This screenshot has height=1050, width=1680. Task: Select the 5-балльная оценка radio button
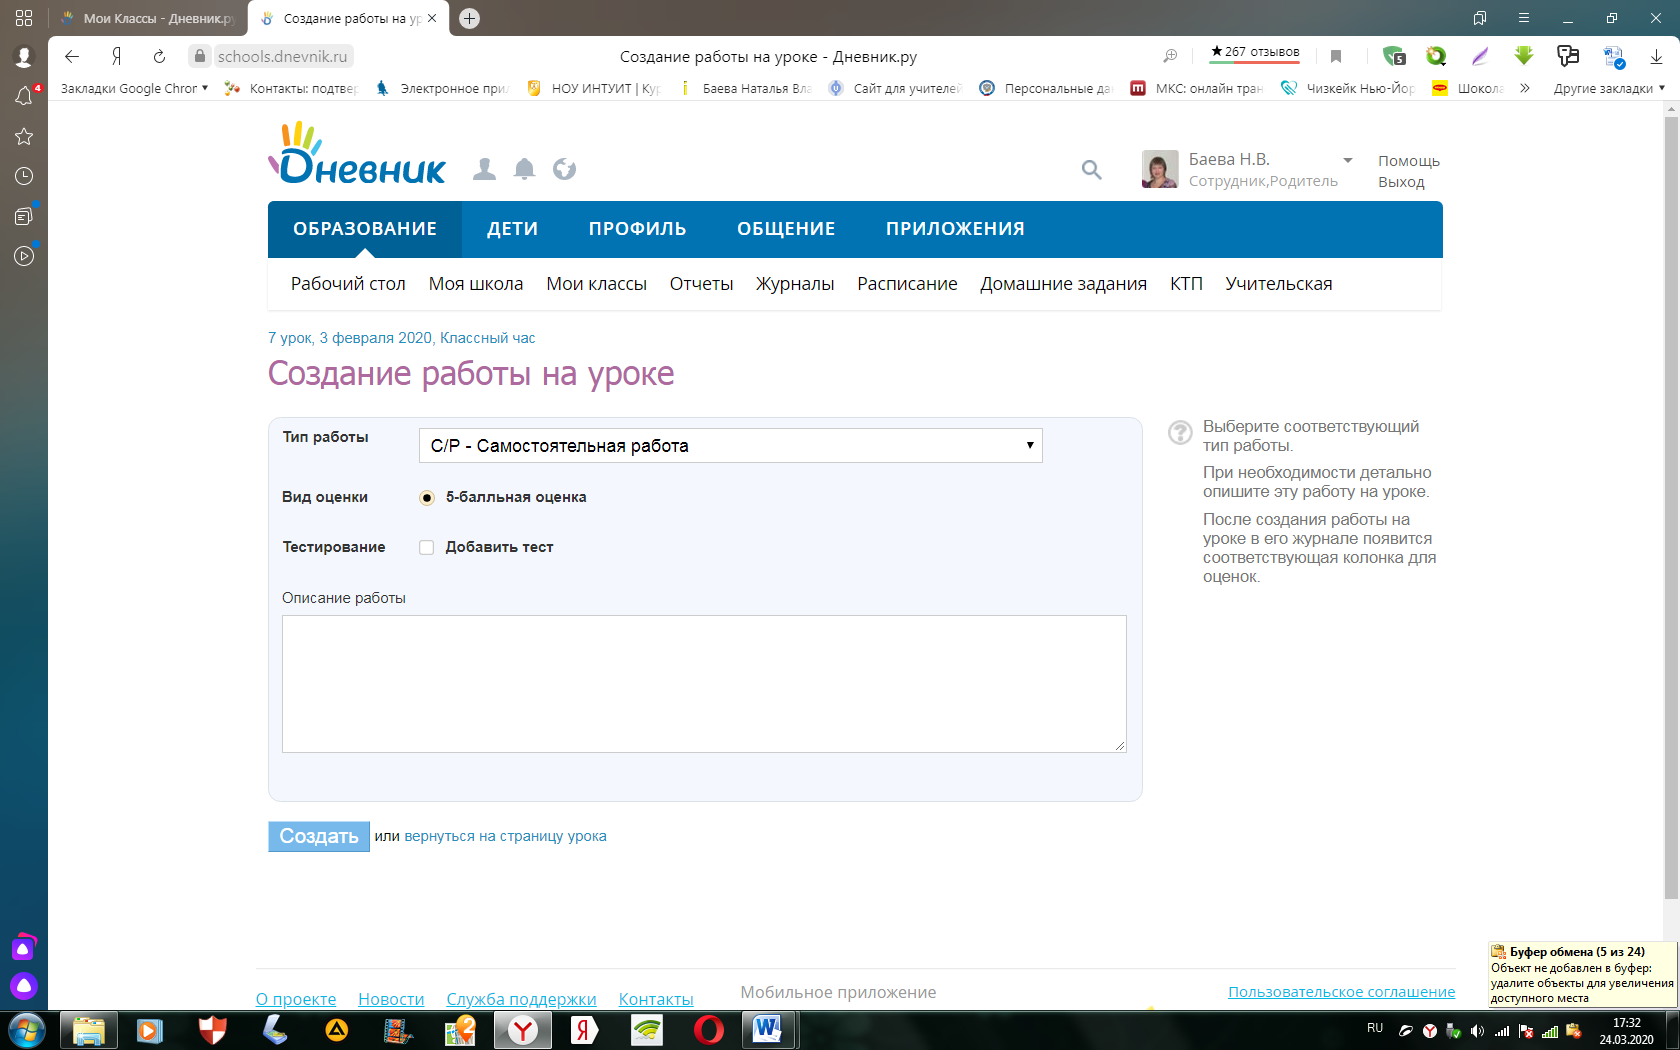(x=427, y=498)
